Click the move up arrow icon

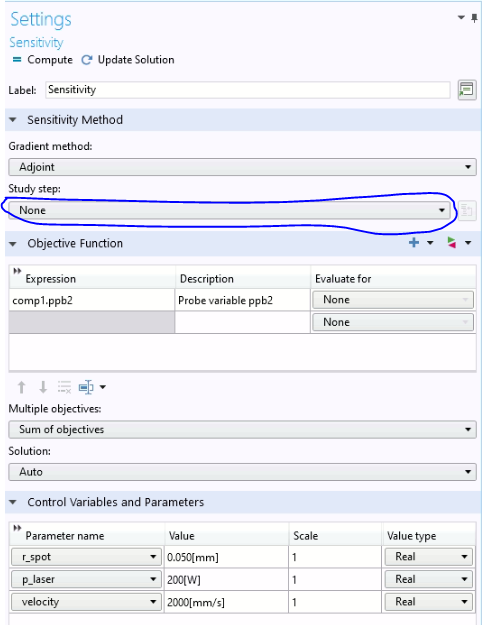coord(22,387)
